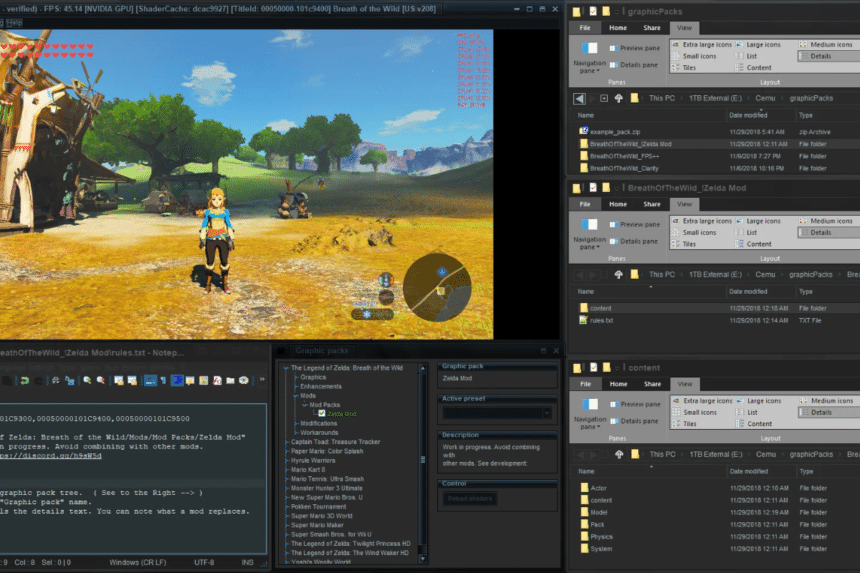
Task: Expand the Graphics tree node
Action: tap(296, 377)
